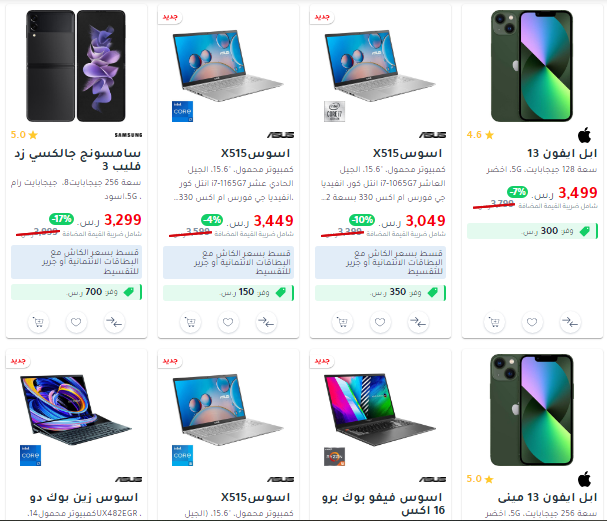Add iPhone 13 green to cart
The height and width of the screenshot is (521, 607).
pos(494,322)
